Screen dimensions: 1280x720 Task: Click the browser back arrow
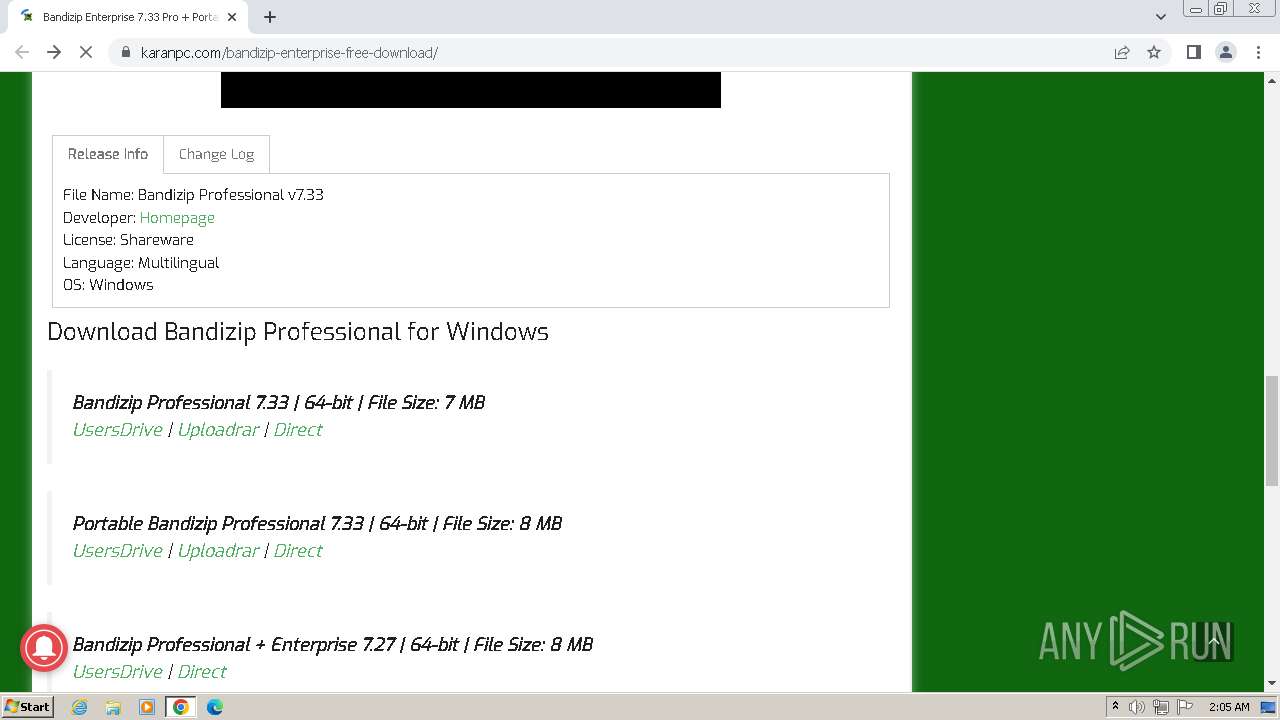pos(22,52)
